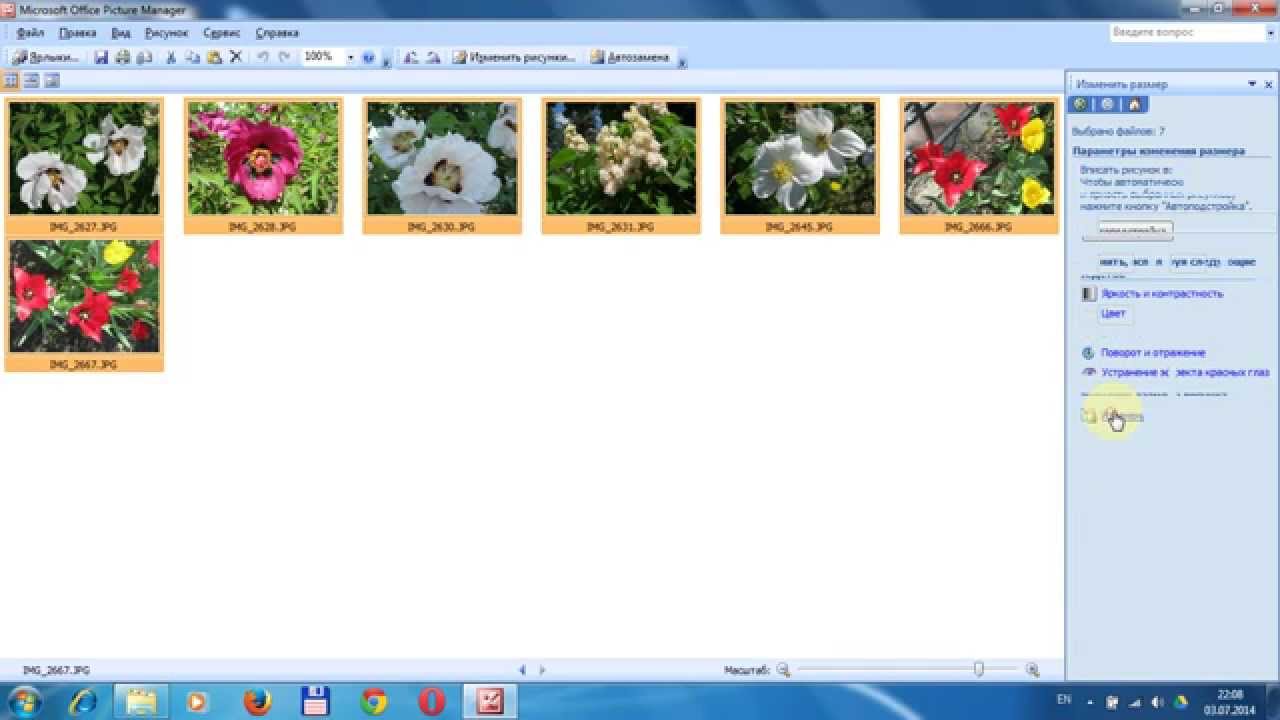Image resolution: width=1280 pixels, height=720 pixels.
Task: Open the Поворот и отражение link
Action: (x=1153, y=353)
